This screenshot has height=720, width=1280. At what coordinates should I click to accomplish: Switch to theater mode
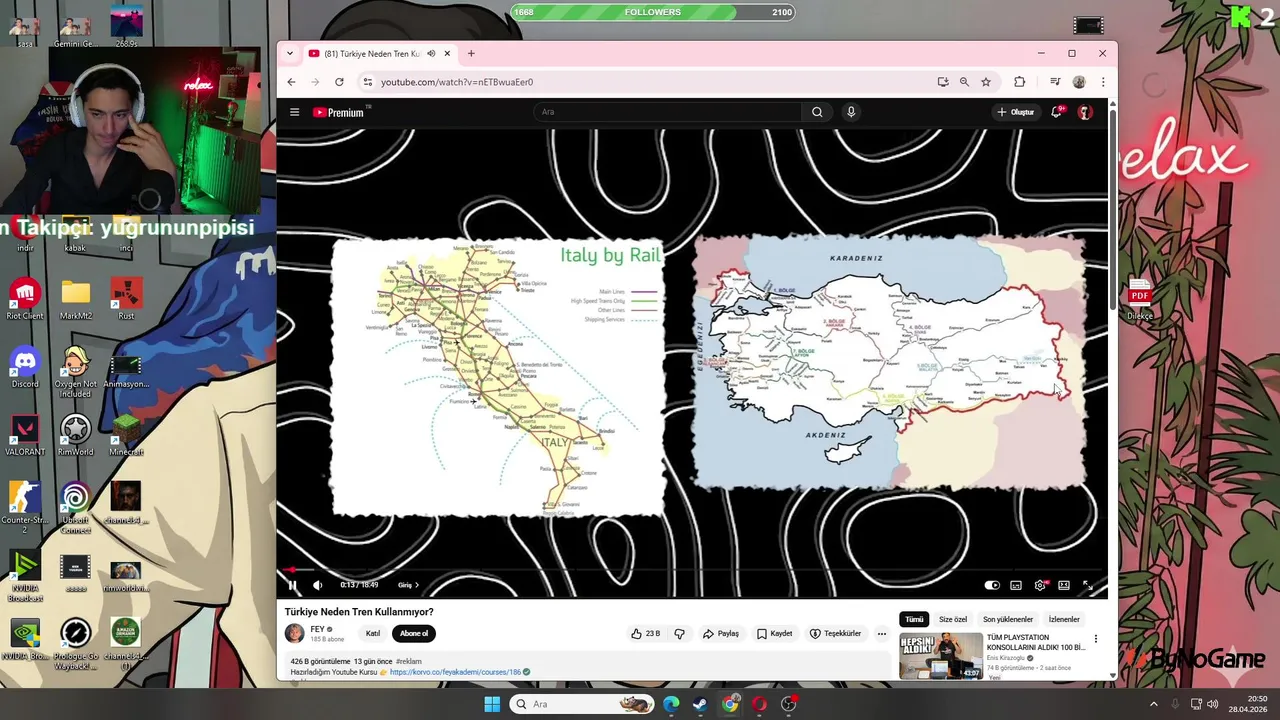tap(1064, 585)
